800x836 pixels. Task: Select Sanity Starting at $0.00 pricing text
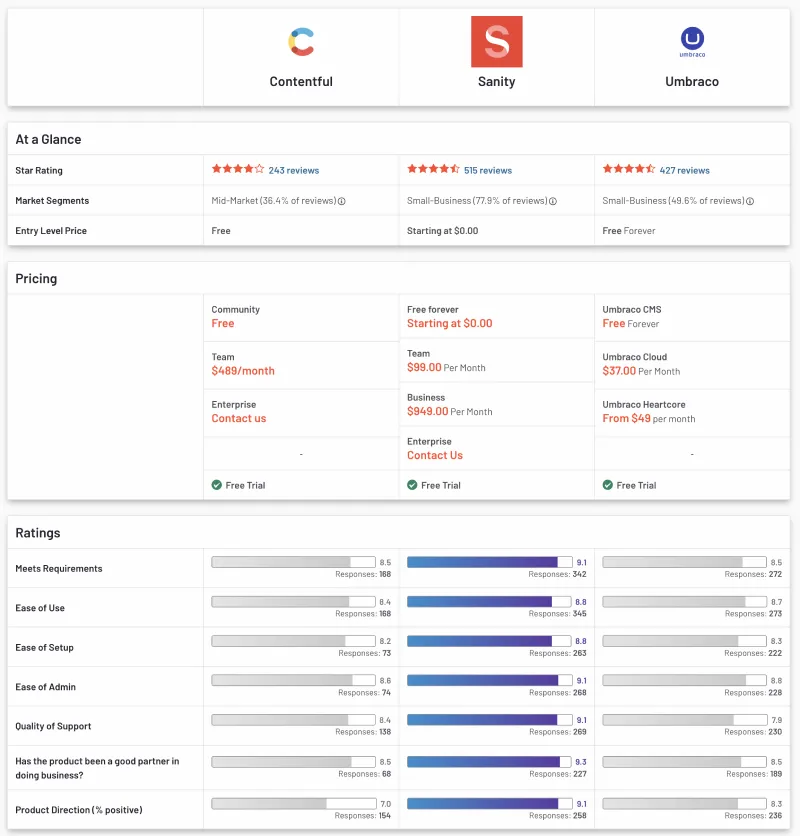(450, 324)
